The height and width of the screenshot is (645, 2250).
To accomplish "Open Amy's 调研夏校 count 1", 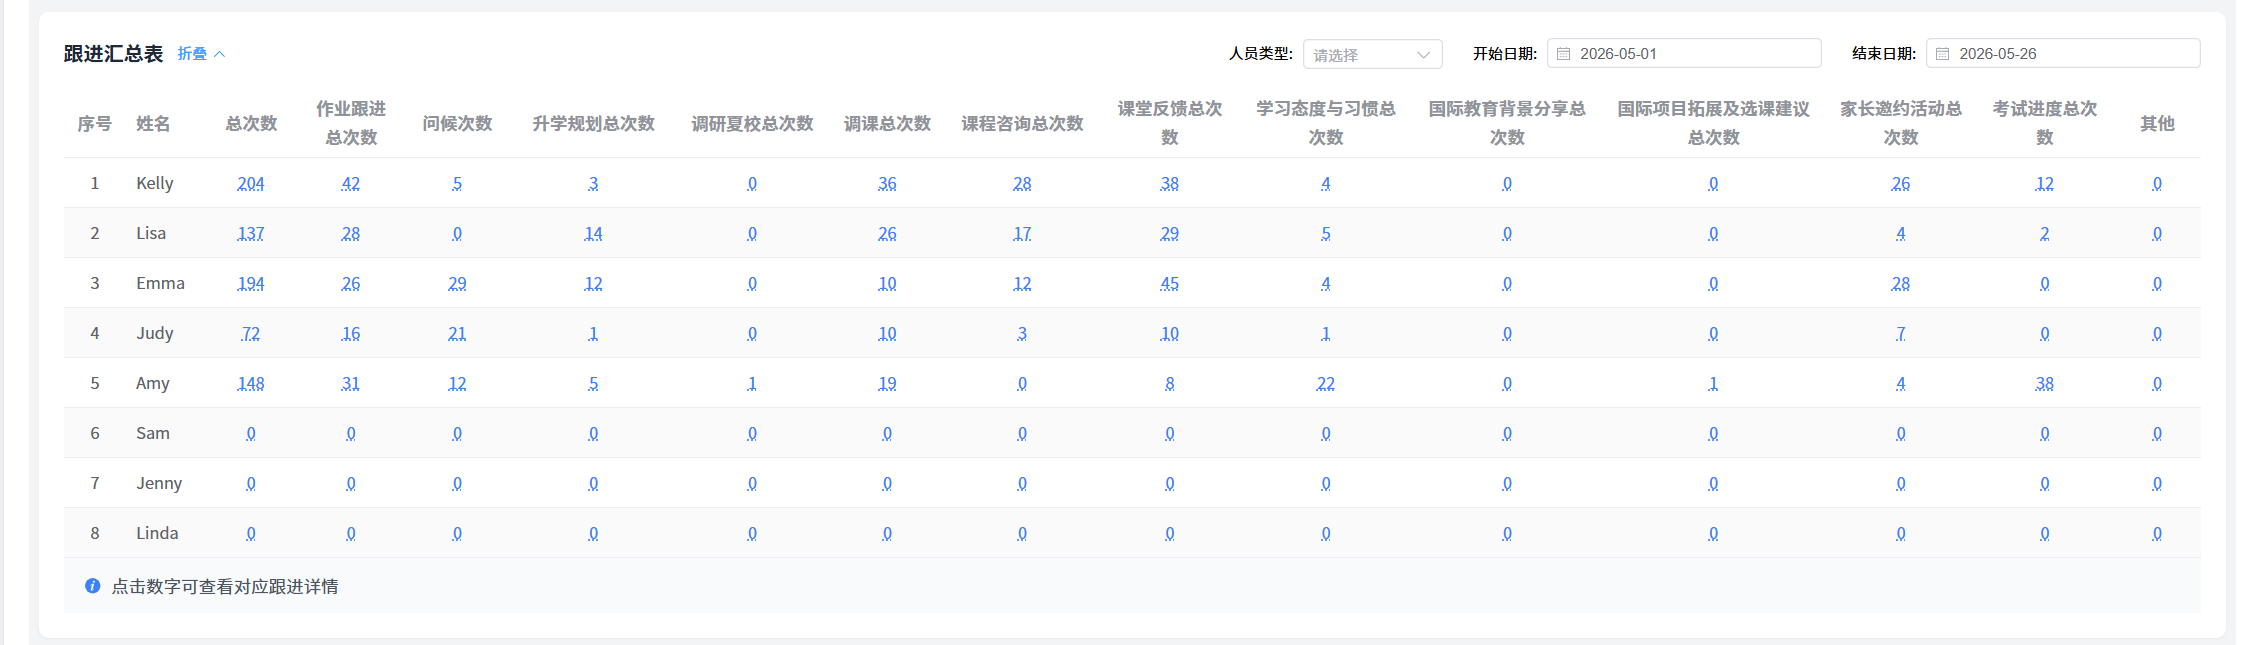I will pyautogui.click(x=752, y=384).
